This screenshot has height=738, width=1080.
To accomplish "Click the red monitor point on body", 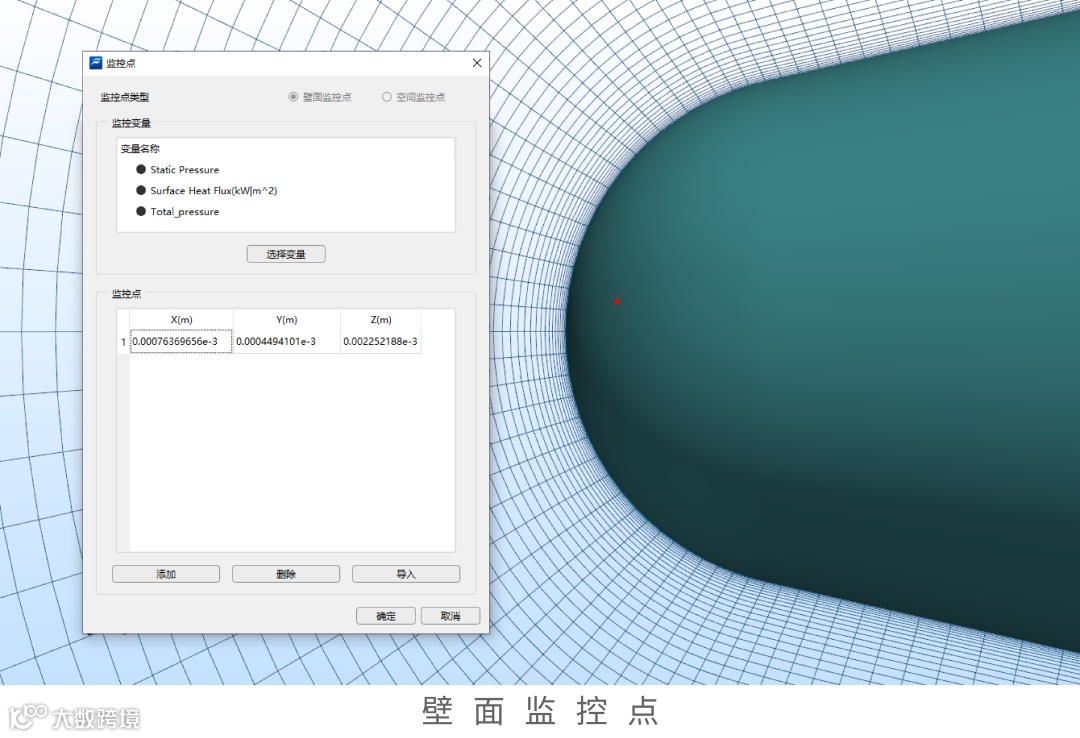I will click(x=617, y=301).
